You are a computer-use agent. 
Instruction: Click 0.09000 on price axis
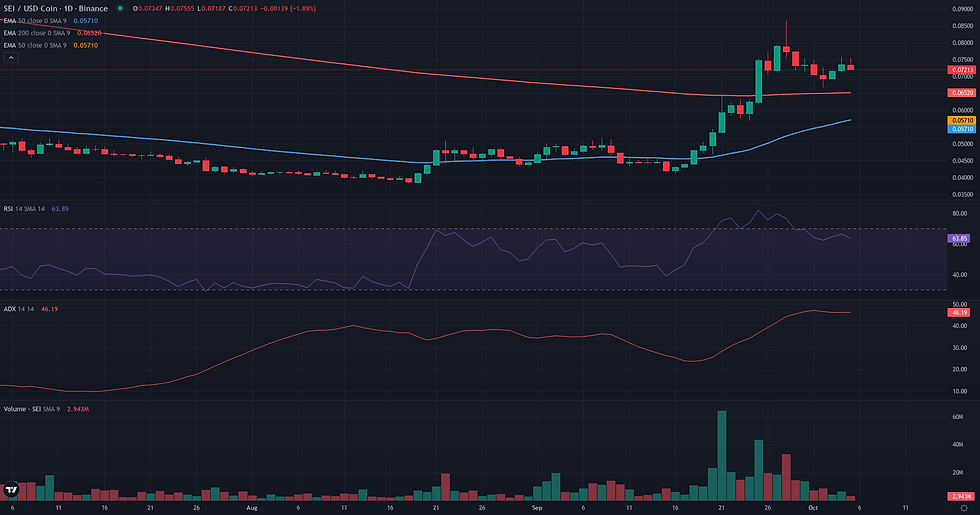click(962, 9)
